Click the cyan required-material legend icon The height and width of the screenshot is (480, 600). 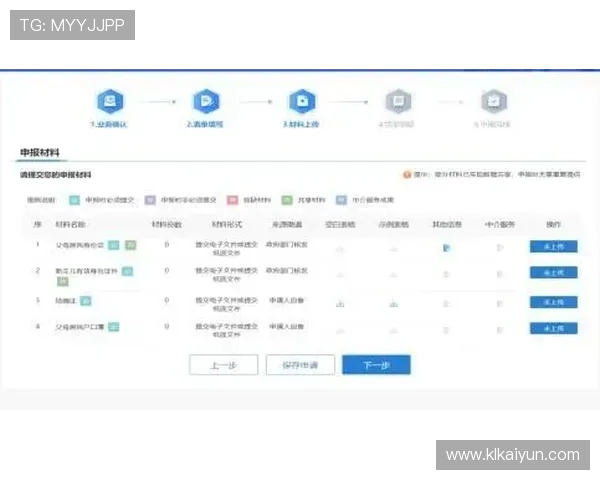(x=74, y=200)
